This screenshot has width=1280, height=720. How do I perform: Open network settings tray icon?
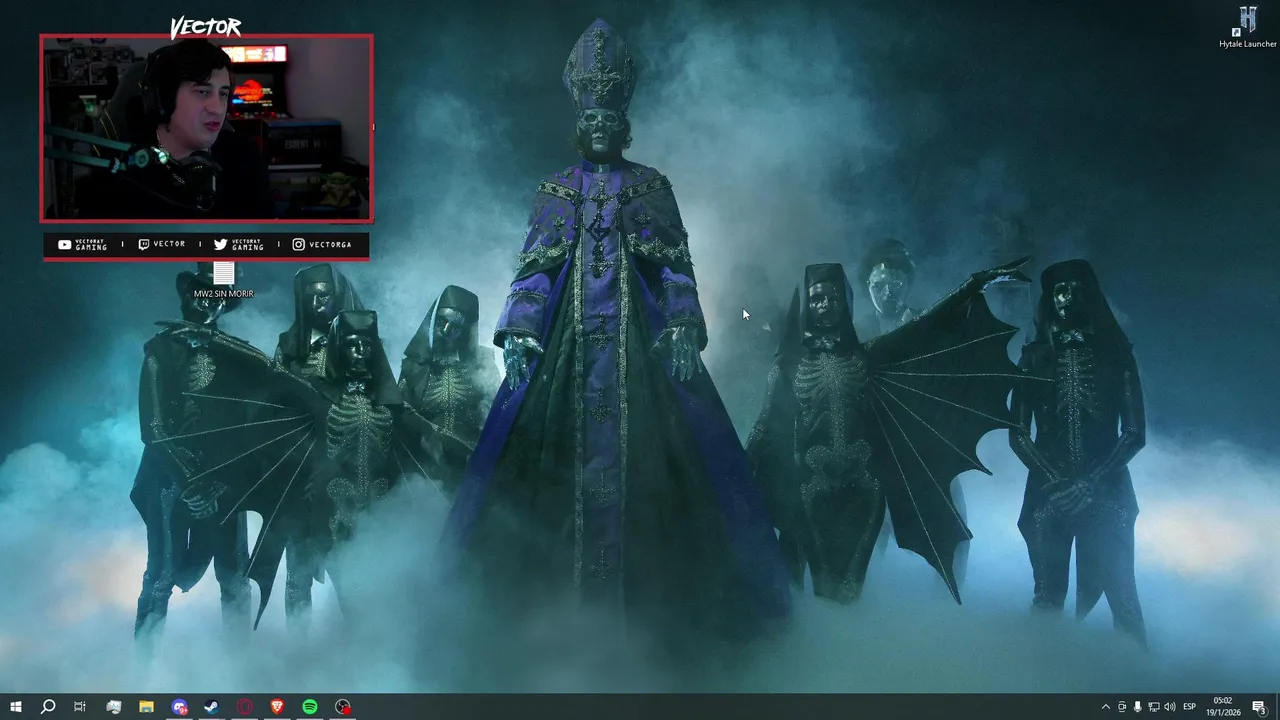(x=1154, y=707)
